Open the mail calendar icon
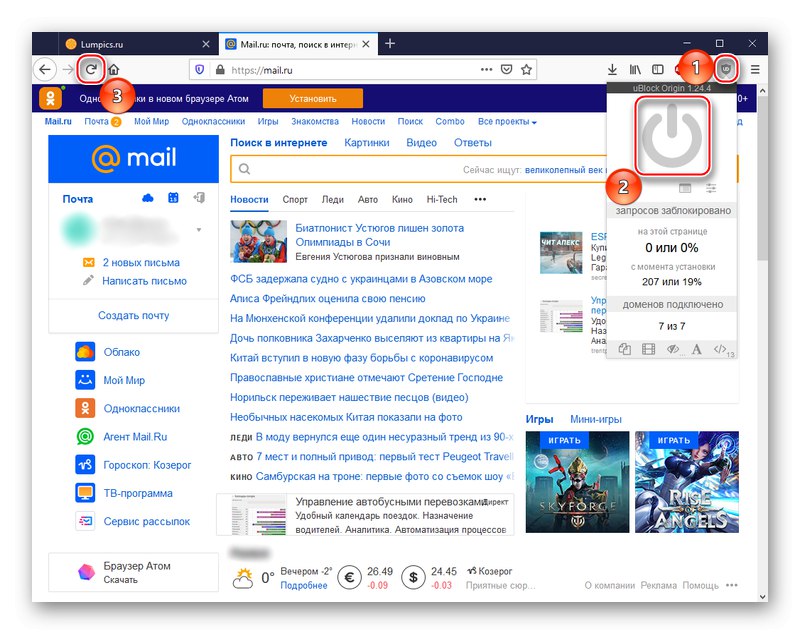800x634 pixels. point(173,198)
